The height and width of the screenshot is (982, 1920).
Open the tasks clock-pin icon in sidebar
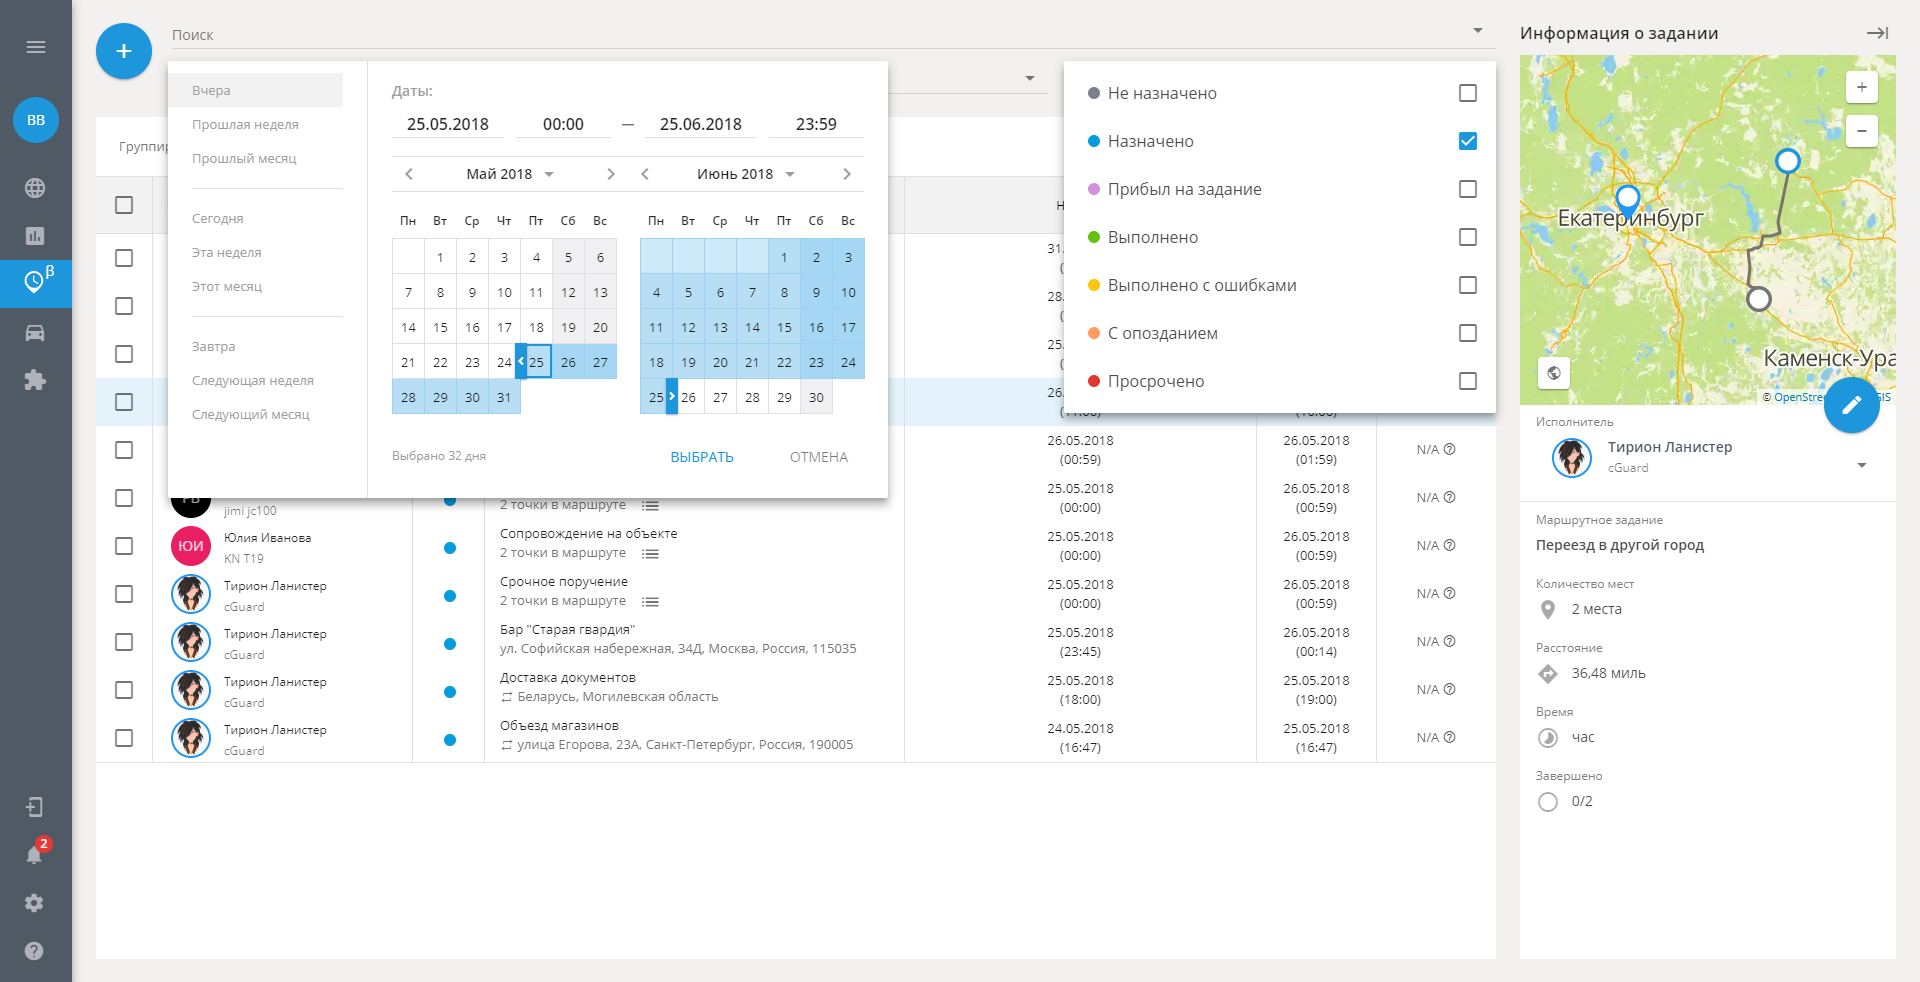(x=36, y=284)
